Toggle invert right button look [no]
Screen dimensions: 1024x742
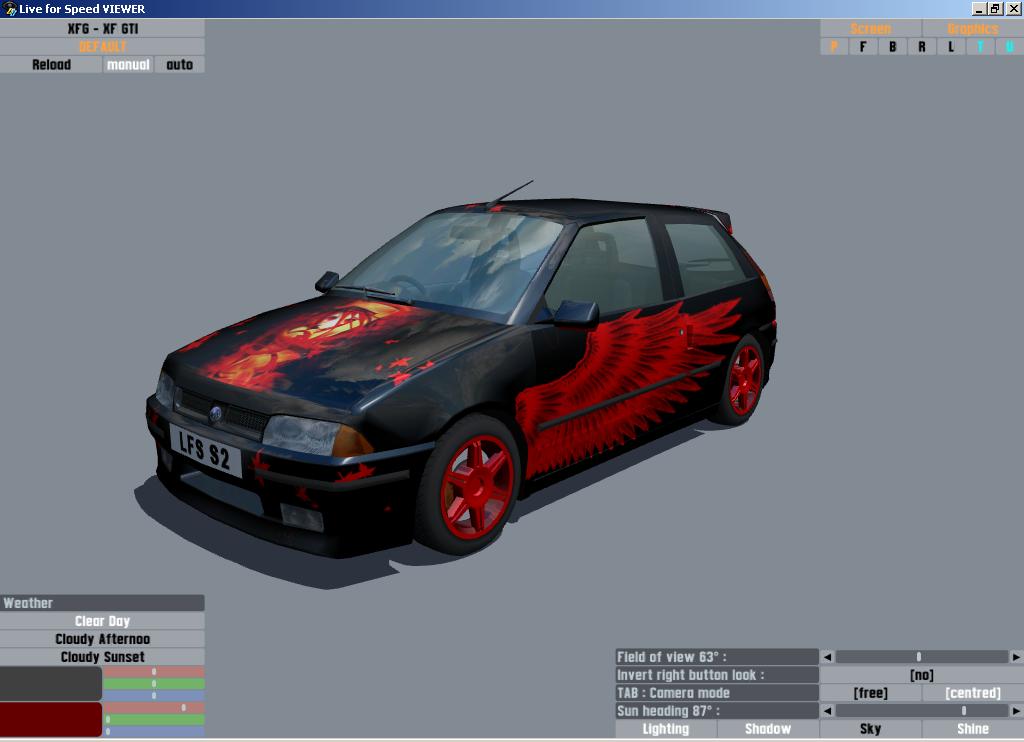coord(922,675)
